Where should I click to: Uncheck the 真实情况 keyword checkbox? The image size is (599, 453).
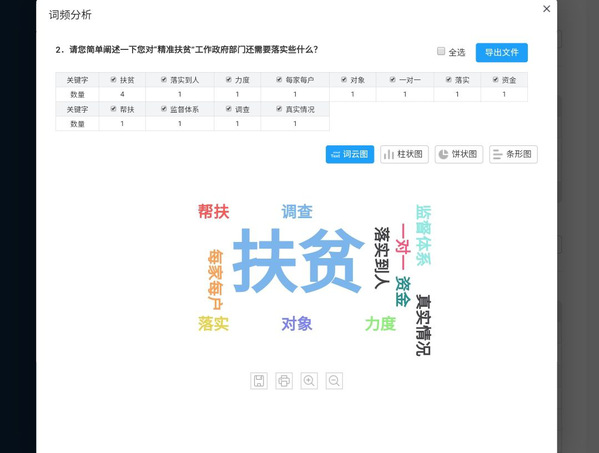279,109
